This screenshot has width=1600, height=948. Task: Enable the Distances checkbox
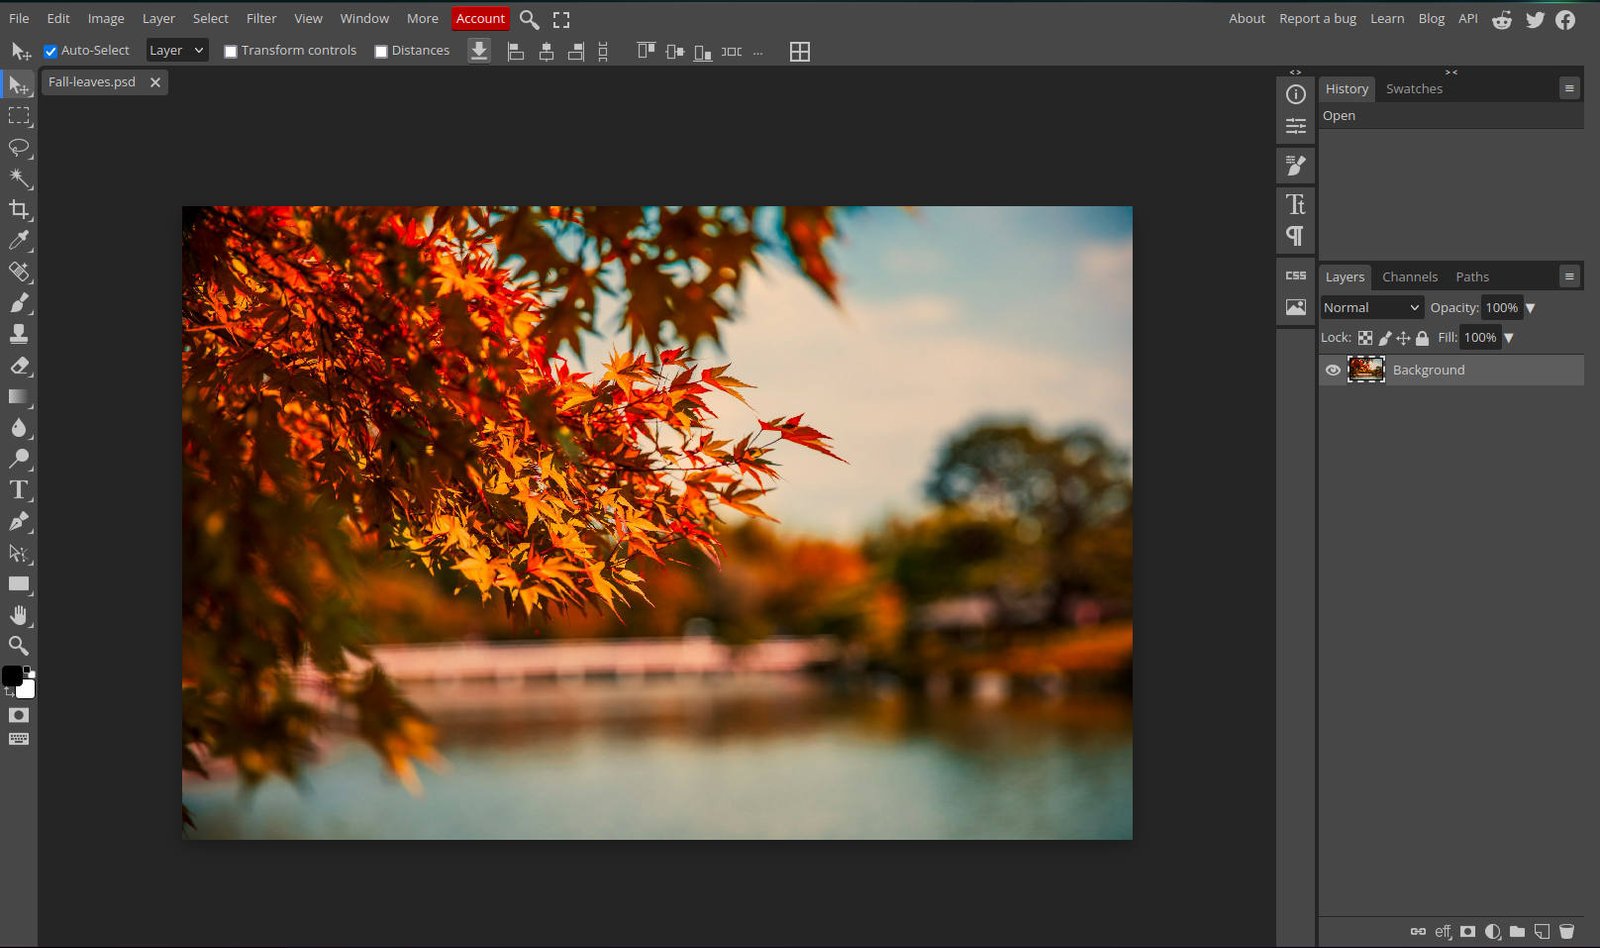point(381,51)
